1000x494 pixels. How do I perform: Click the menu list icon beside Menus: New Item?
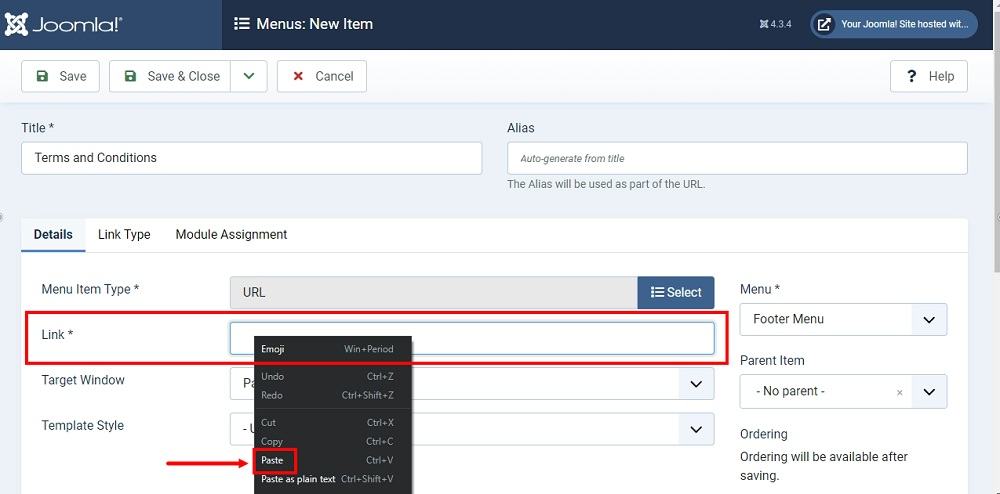tap(241, 24)
